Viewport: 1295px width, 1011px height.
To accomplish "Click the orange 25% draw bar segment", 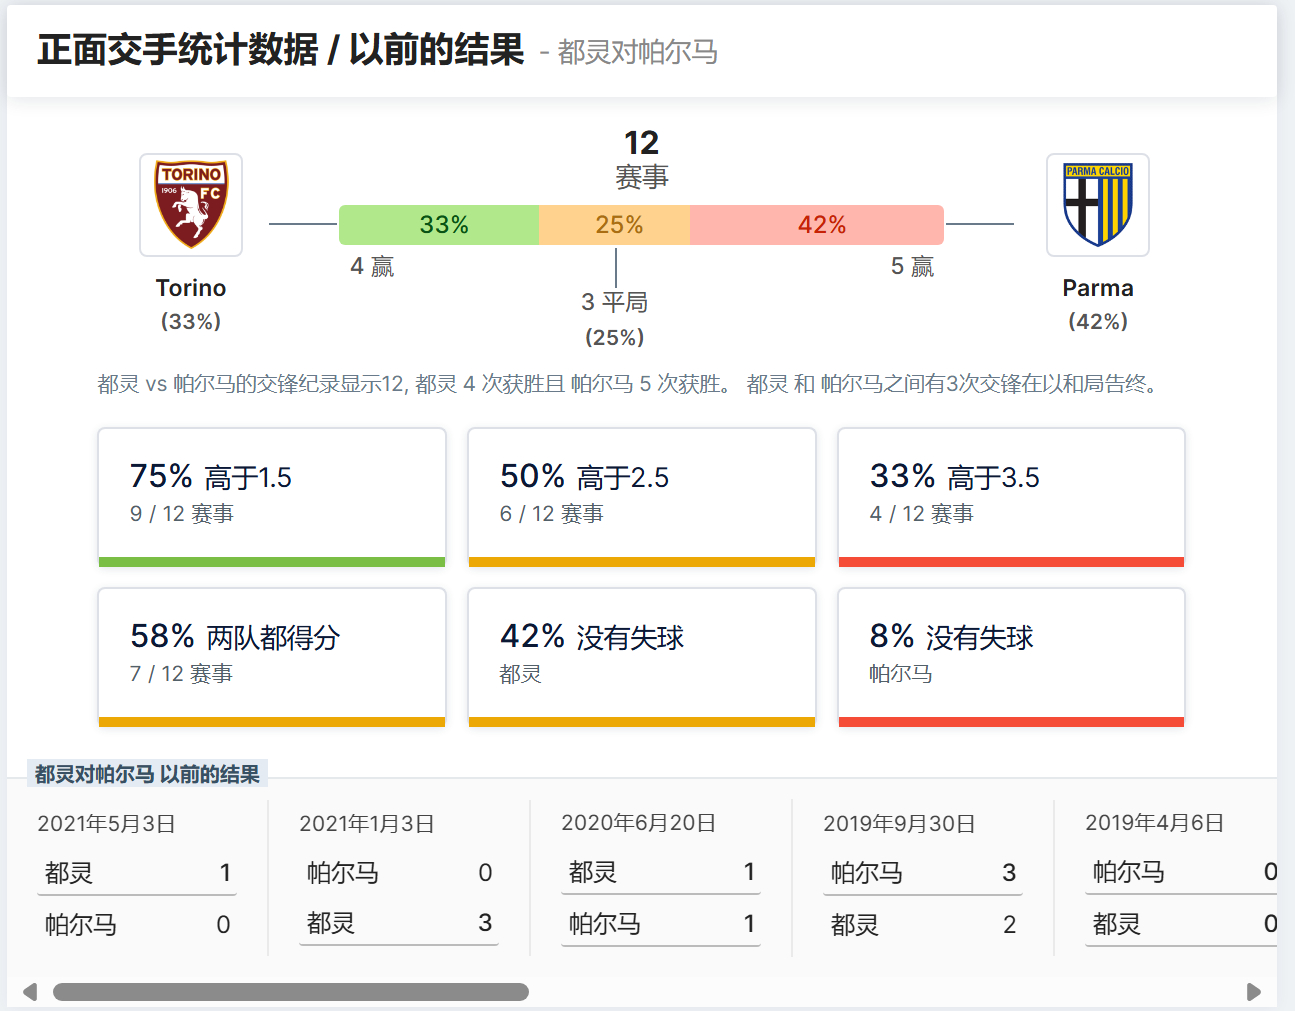I will [x=615, y=225].
